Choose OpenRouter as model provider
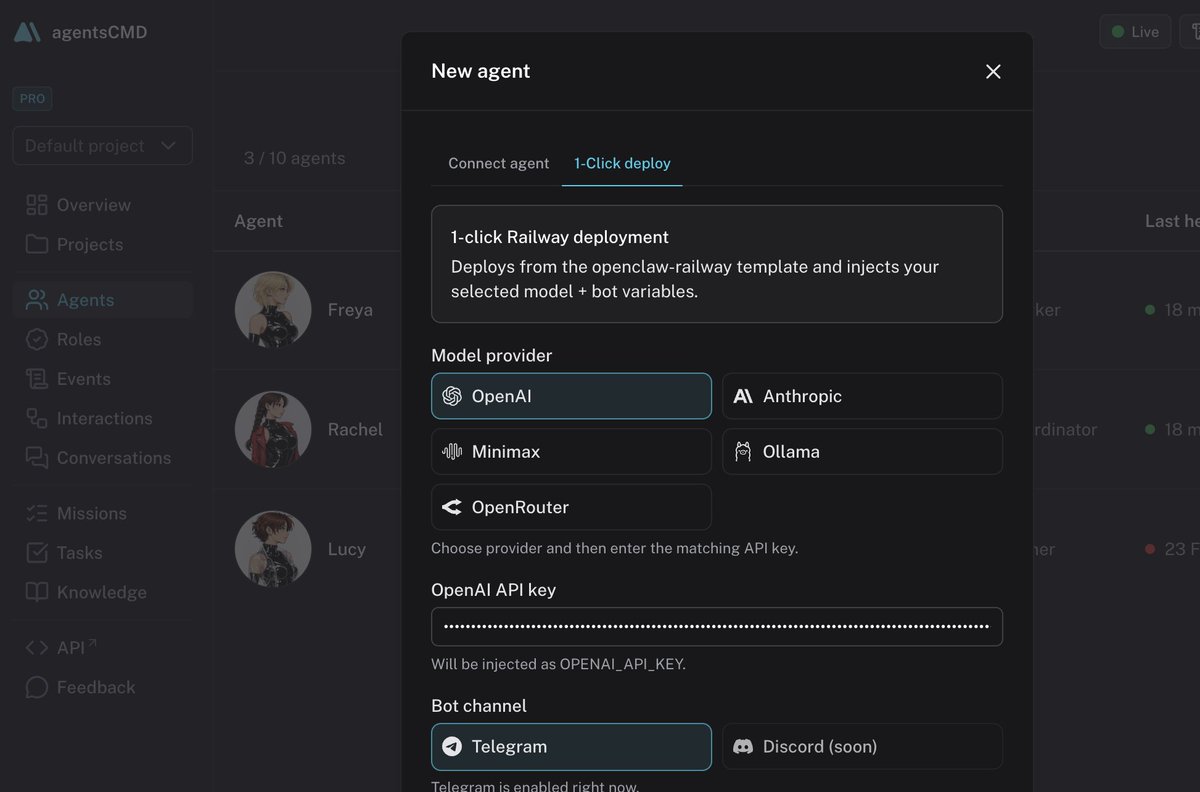The image size is (1200, 792). (571, 507)
